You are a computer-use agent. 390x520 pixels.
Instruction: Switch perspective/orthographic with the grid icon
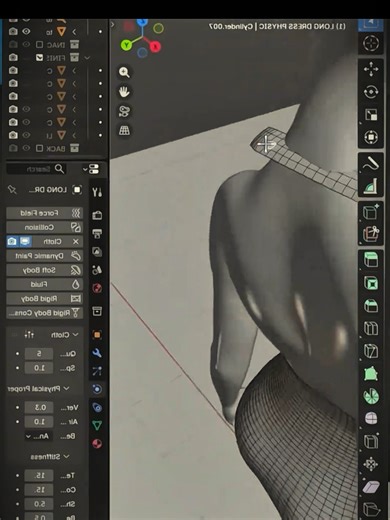(124, 131)
